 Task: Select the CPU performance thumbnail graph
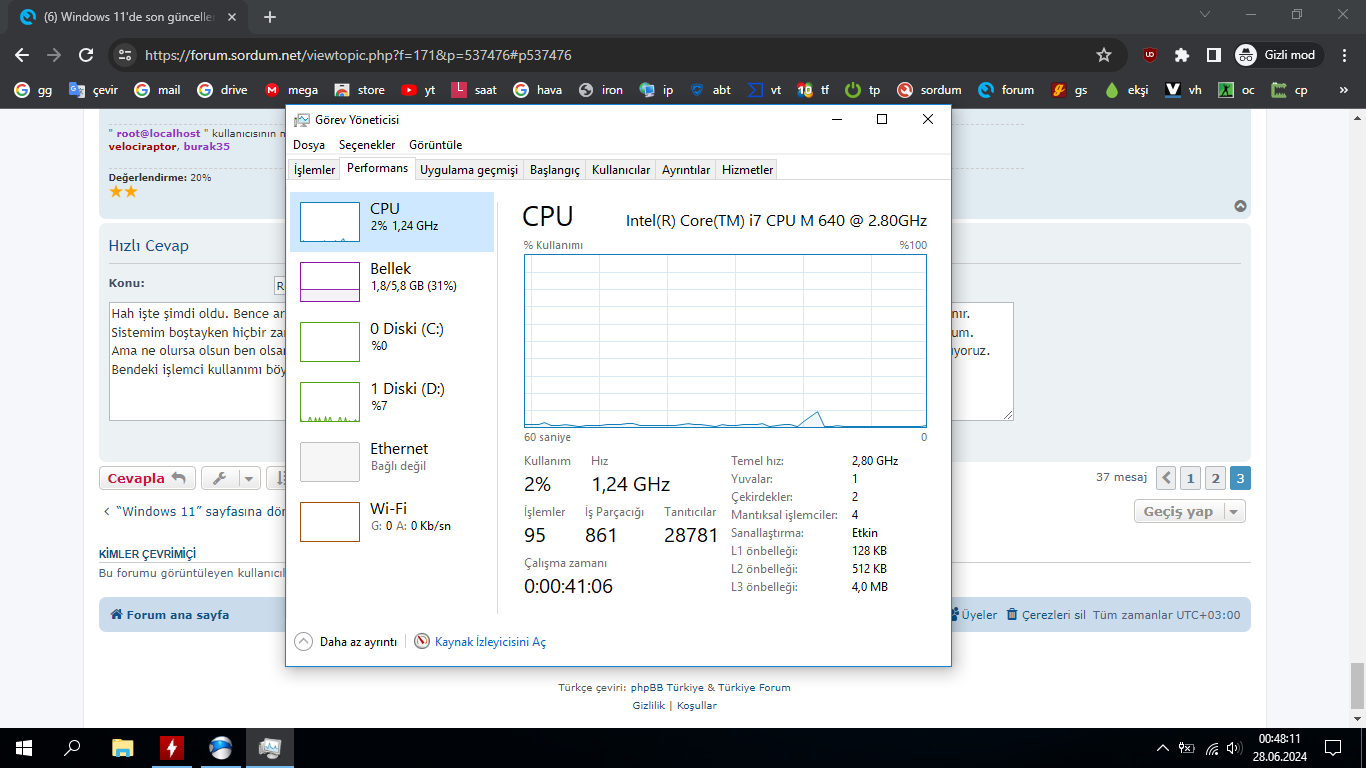point(330,222)
